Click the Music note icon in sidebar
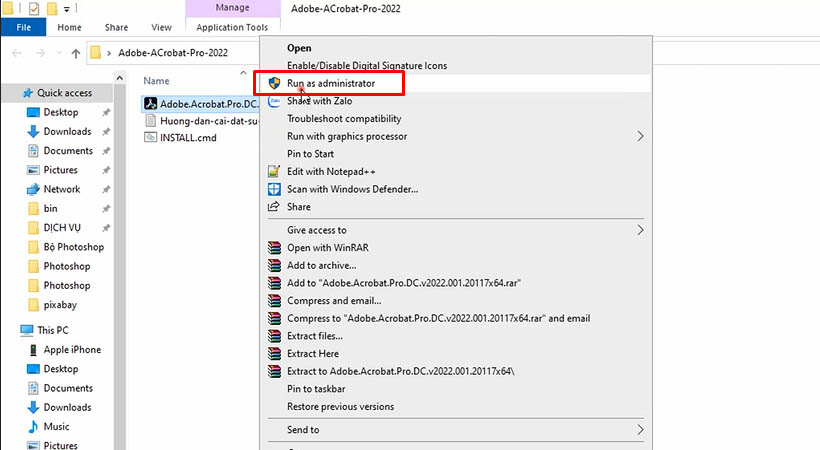Image resolution: width=820 pixels, height=450 pixels. point(33,426)
